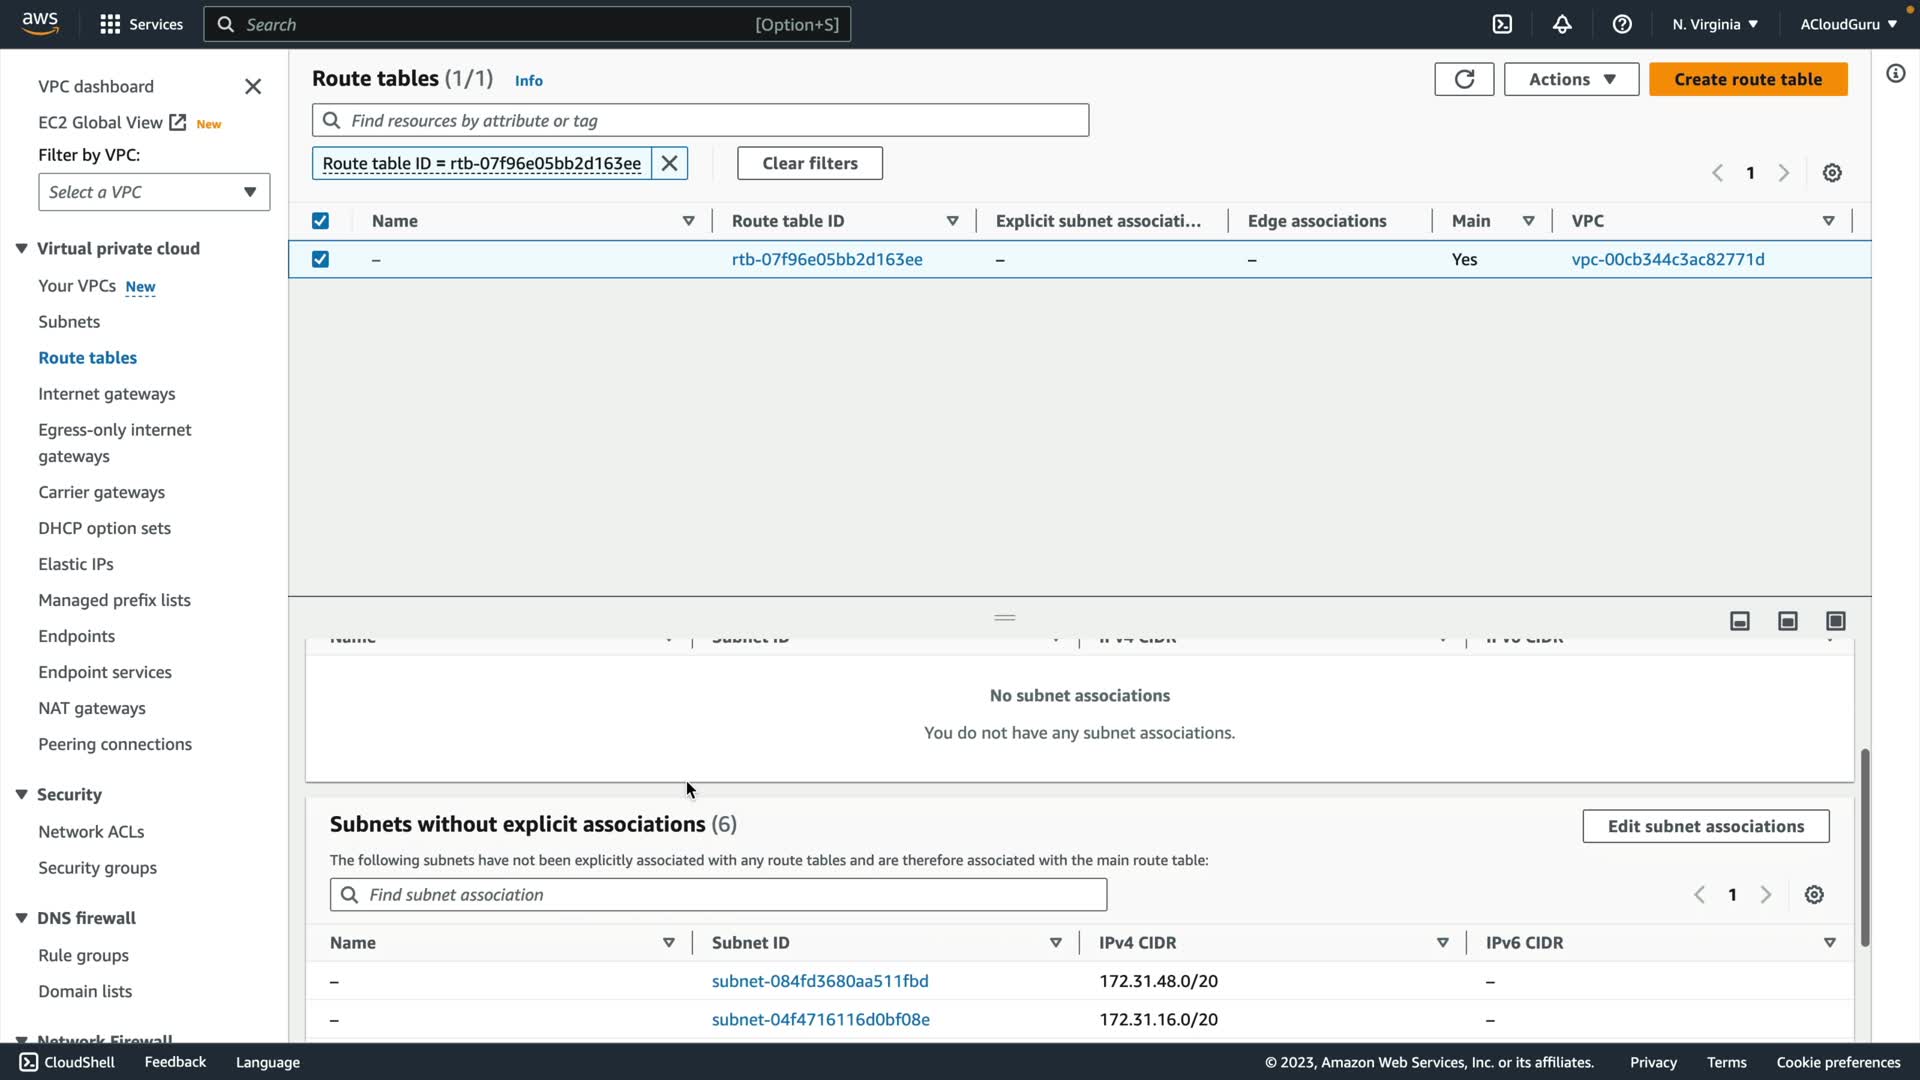Viewport: 1920px width, 1080px height.
Task: Open the notifications bell
Action: tap(1562, 24)
